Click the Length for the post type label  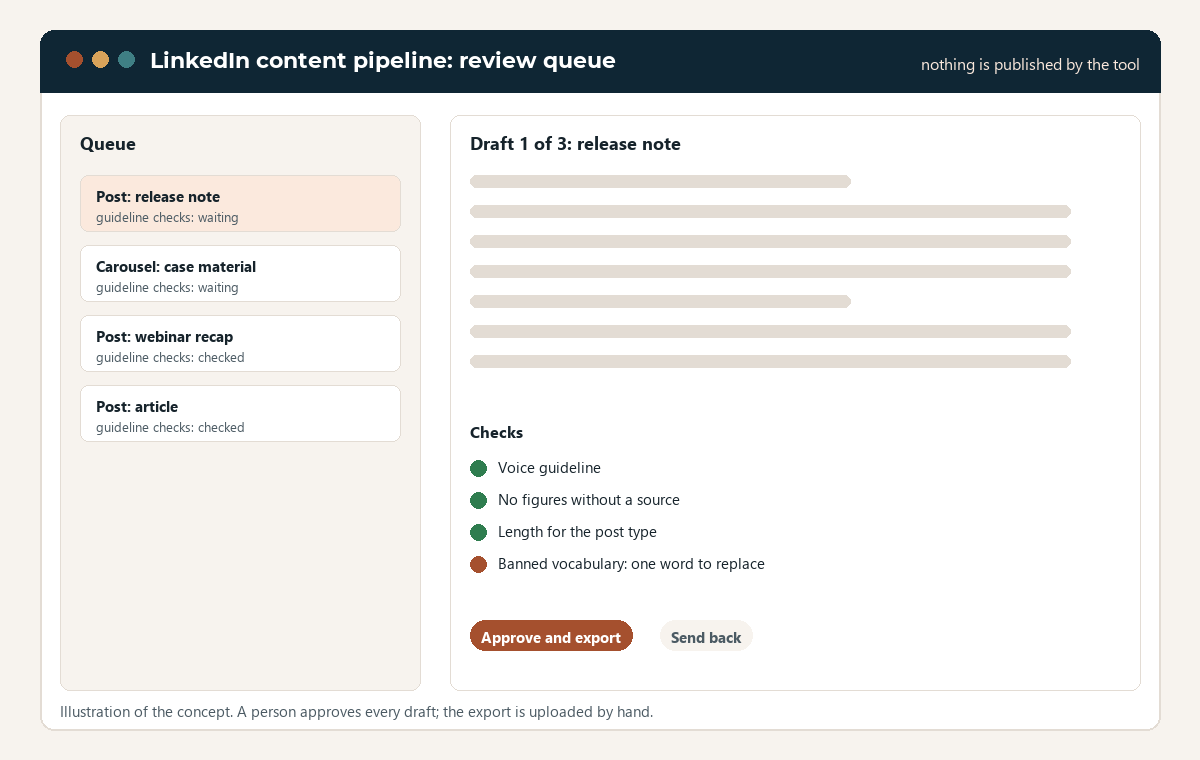tap(577, 532)
